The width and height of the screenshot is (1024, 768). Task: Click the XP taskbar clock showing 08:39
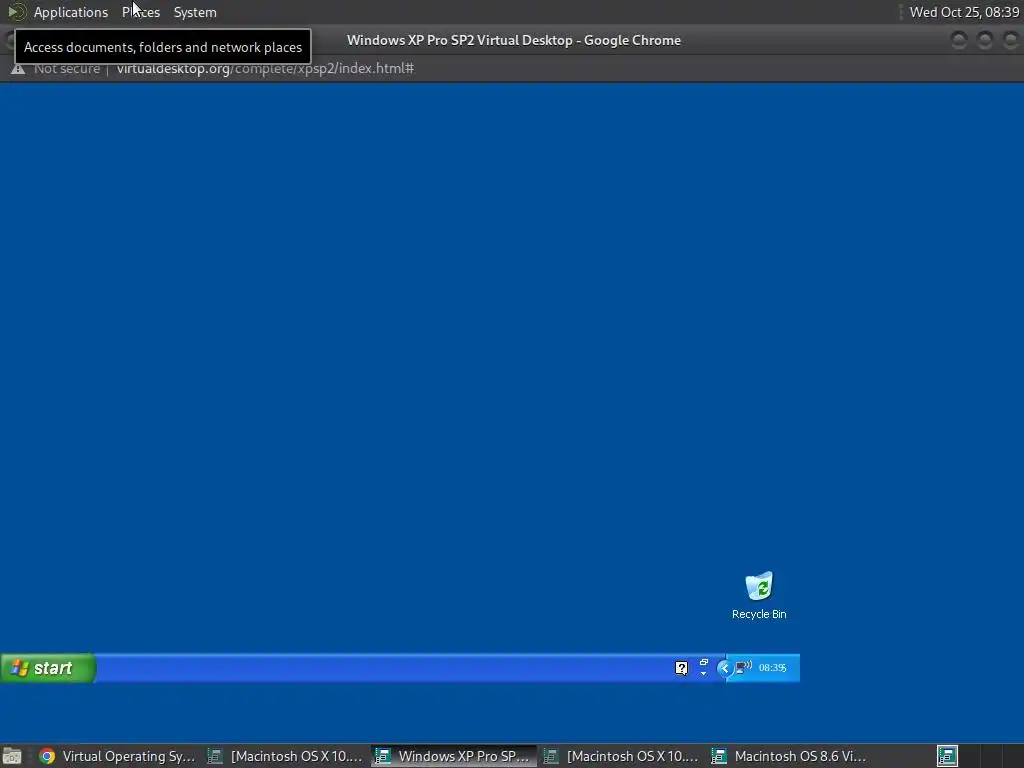773,667
